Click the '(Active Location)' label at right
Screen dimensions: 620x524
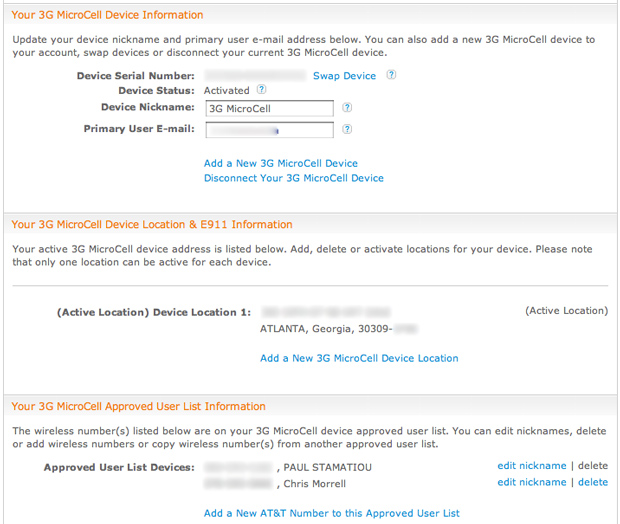pos(566,311)
